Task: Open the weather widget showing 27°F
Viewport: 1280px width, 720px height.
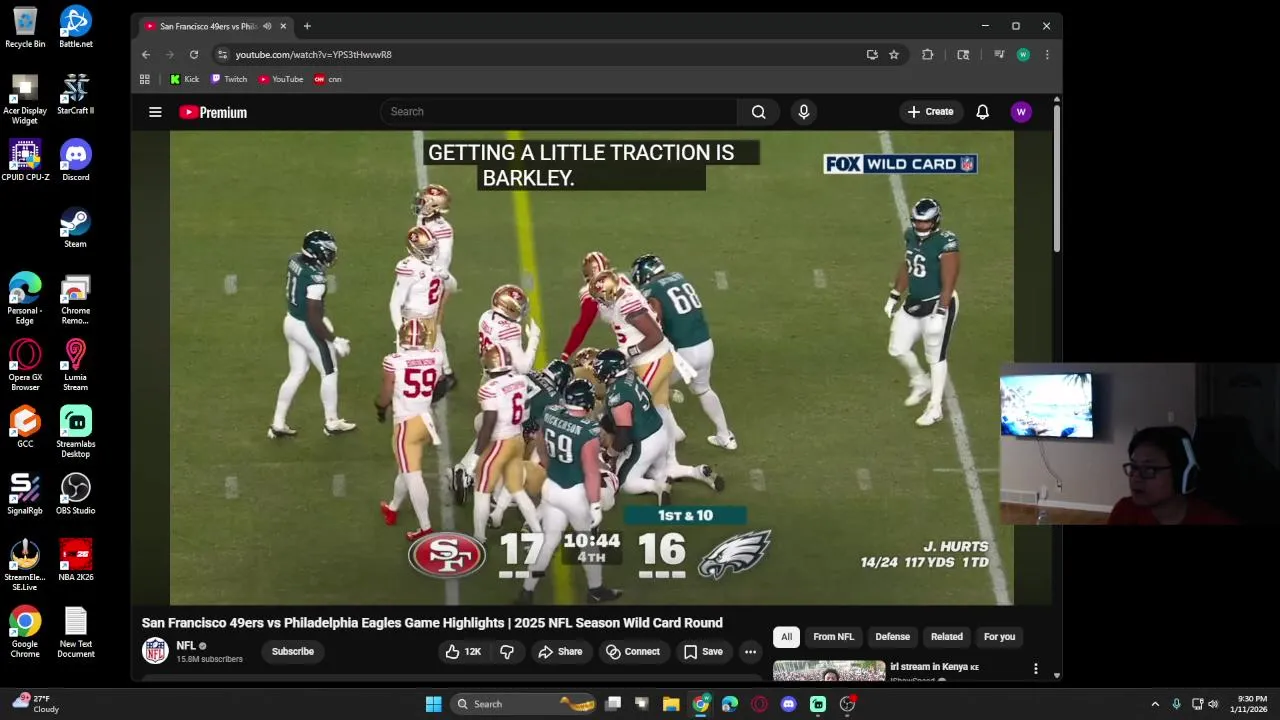Action: click(x=35, y=704)
